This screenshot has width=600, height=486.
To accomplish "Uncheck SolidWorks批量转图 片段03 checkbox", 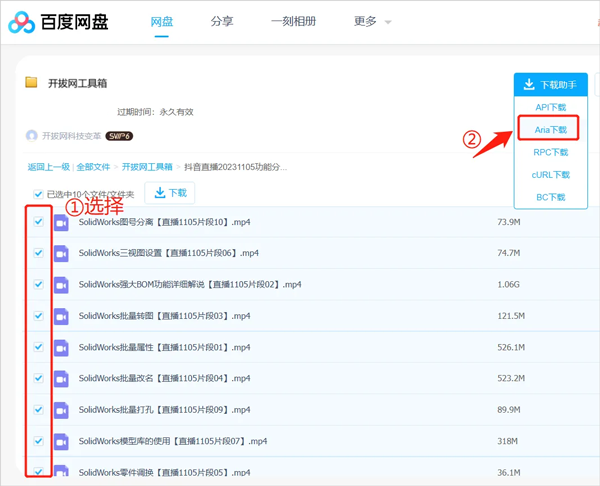I will click(39, 316).
